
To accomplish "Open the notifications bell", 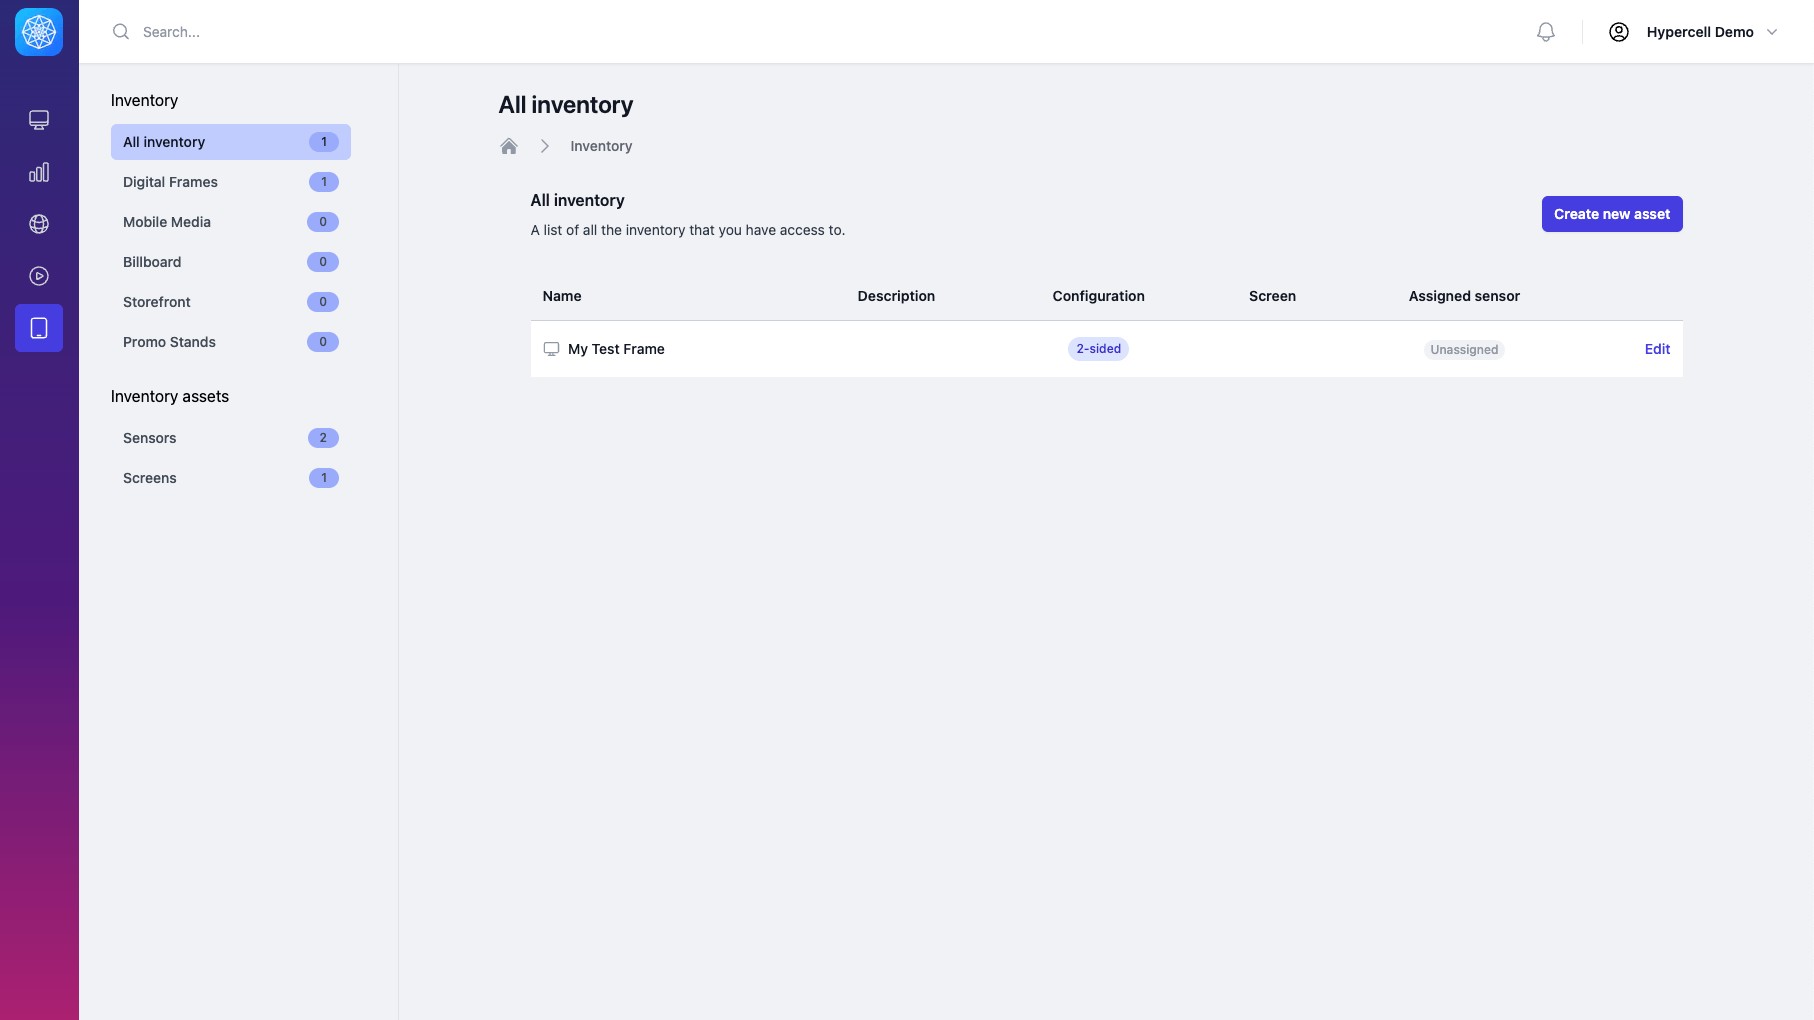I will (x=1545, y=32).
